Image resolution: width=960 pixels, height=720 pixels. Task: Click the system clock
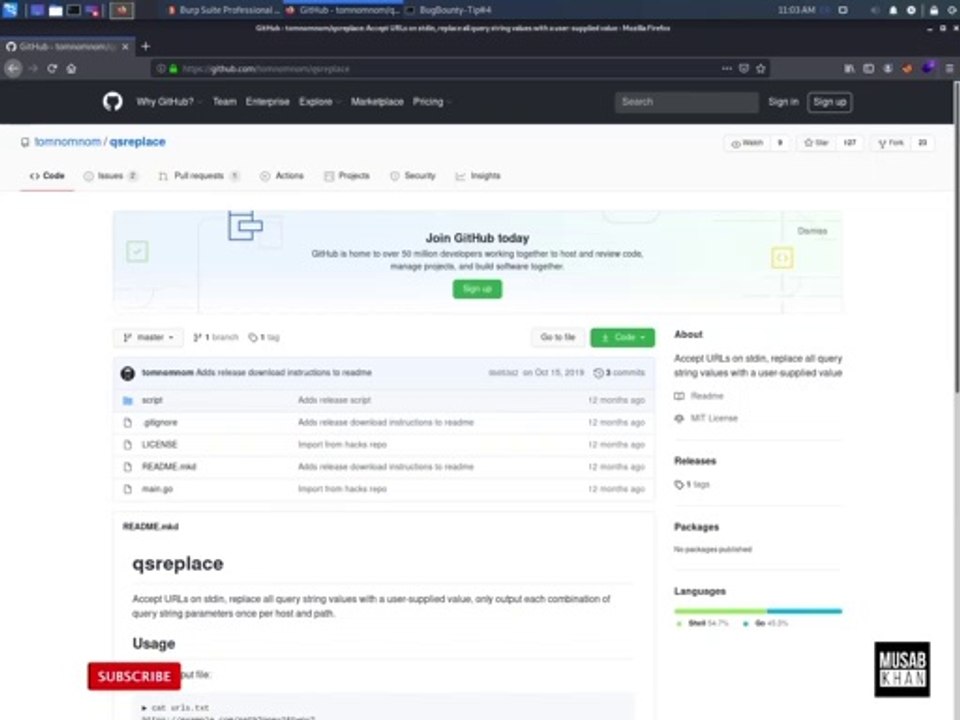797,10
